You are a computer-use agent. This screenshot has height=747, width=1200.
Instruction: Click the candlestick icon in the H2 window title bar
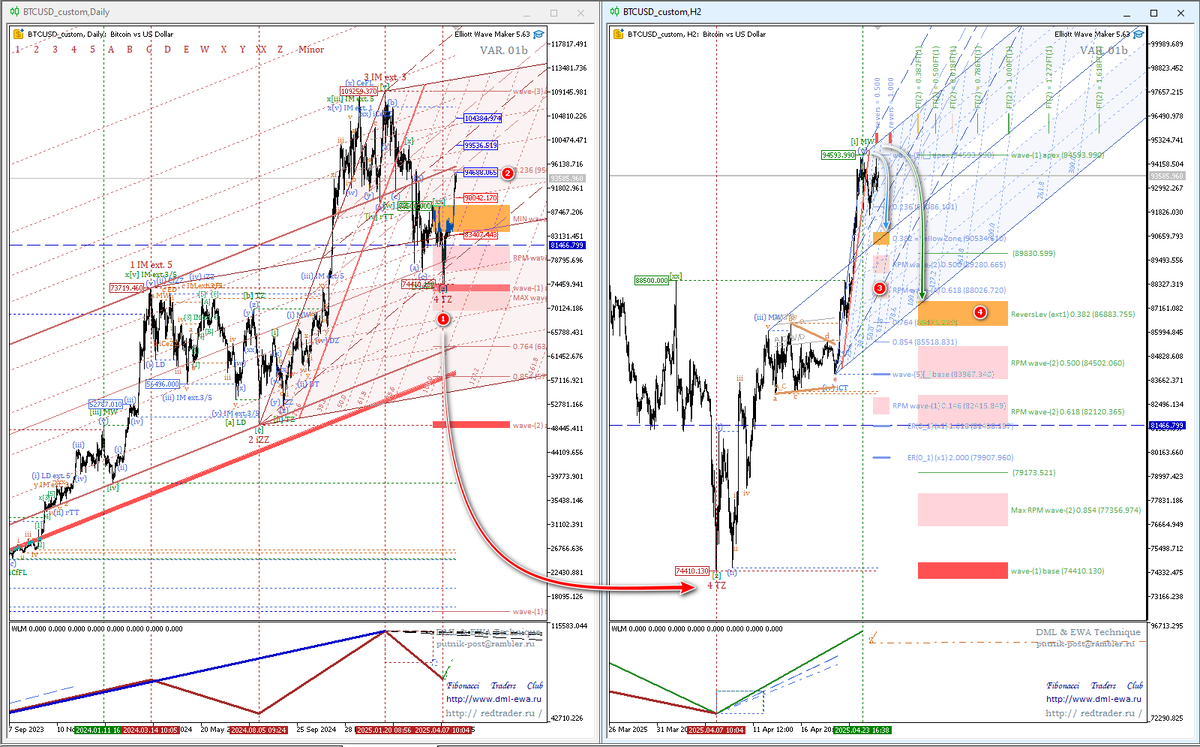click(x=614, y=12)
